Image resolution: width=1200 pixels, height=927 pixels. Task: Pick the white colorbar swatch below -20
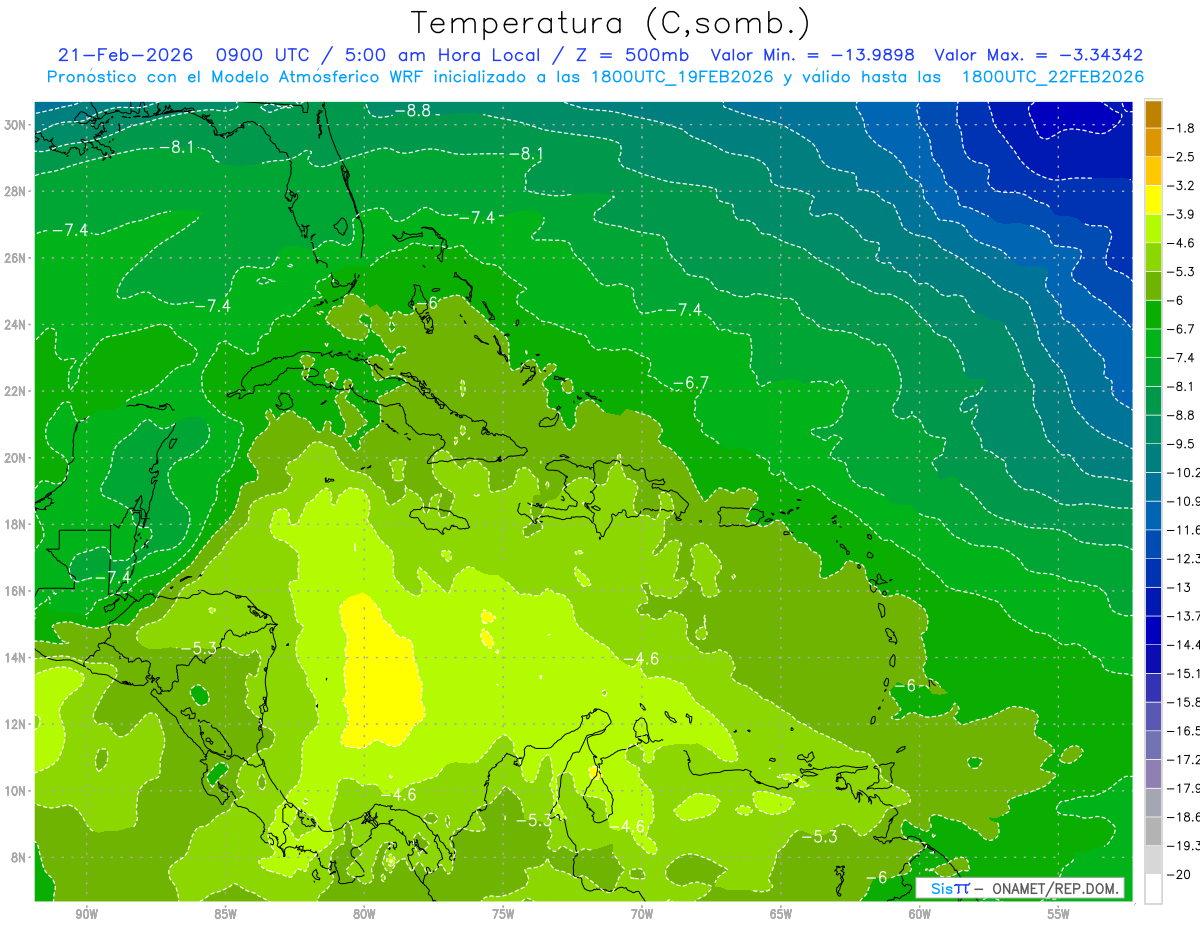coord(1153,889)
